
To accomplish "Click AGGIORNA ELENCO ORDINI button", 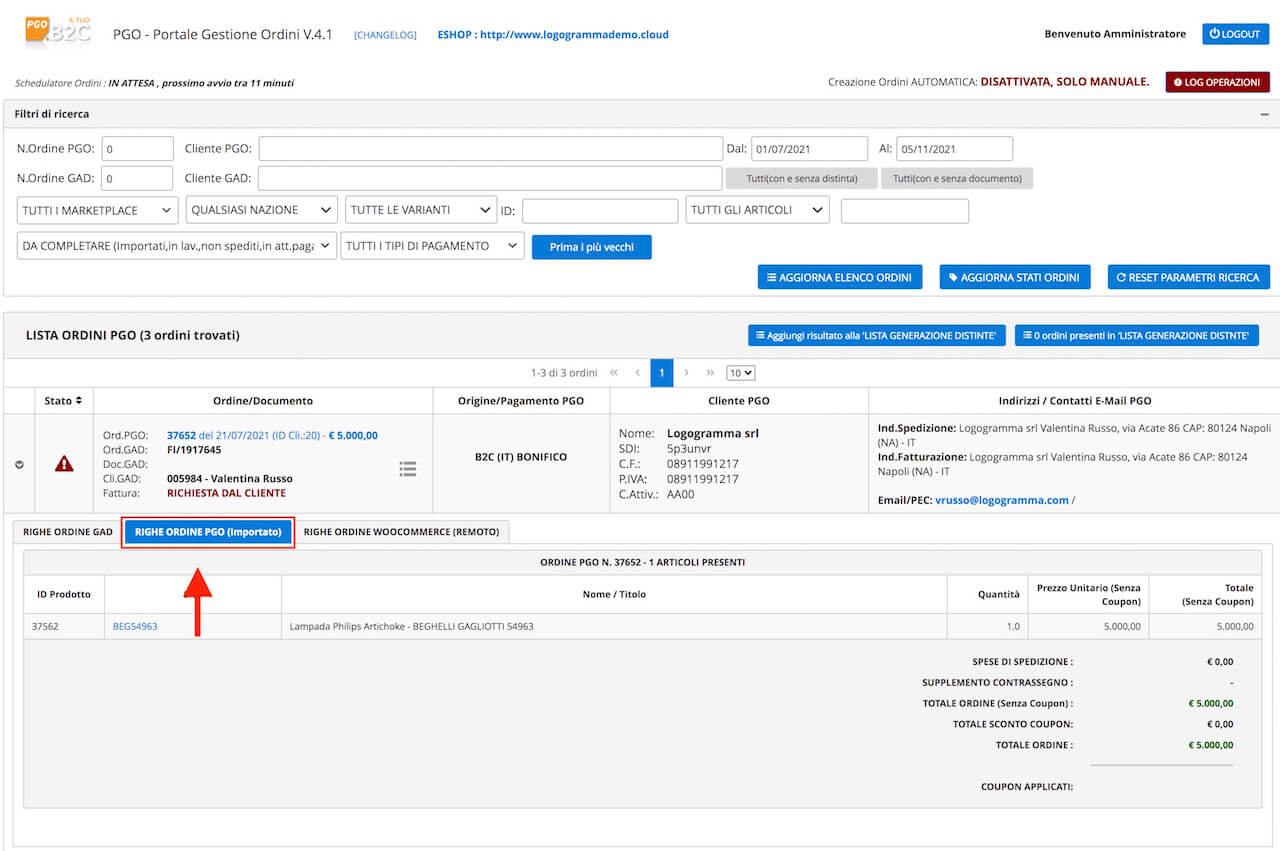I will 840,278.
